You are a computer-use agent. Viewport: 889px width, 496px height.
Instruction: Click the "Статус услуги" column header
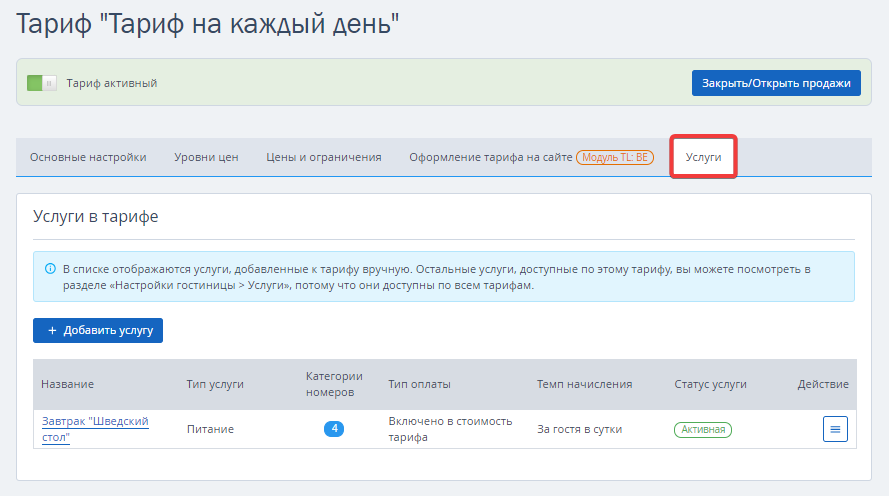(x=710, y=384)
